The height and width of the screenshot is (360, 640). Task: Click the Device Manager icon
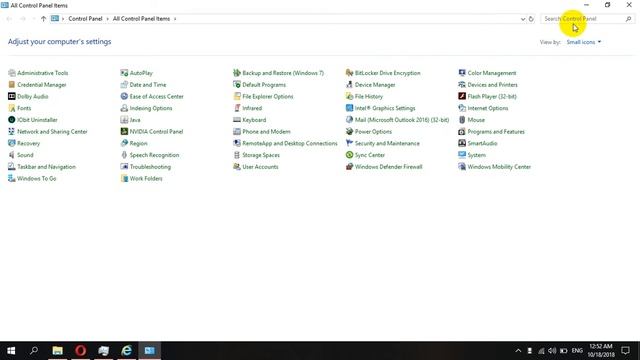(349, 85)
